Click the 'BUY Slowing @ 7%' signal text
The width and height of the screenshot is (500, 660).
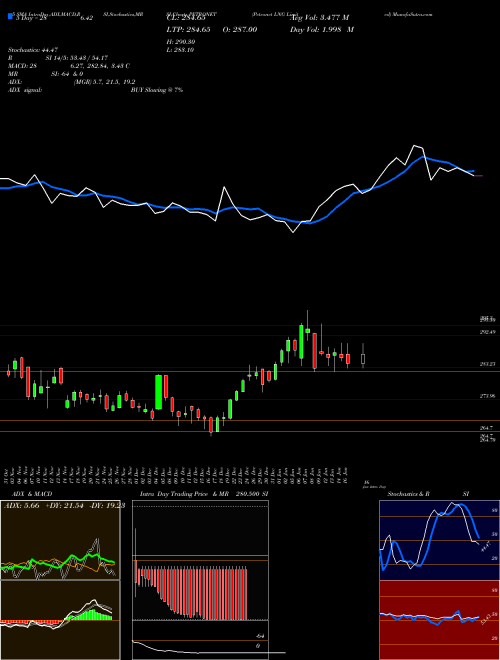(157, 90)
